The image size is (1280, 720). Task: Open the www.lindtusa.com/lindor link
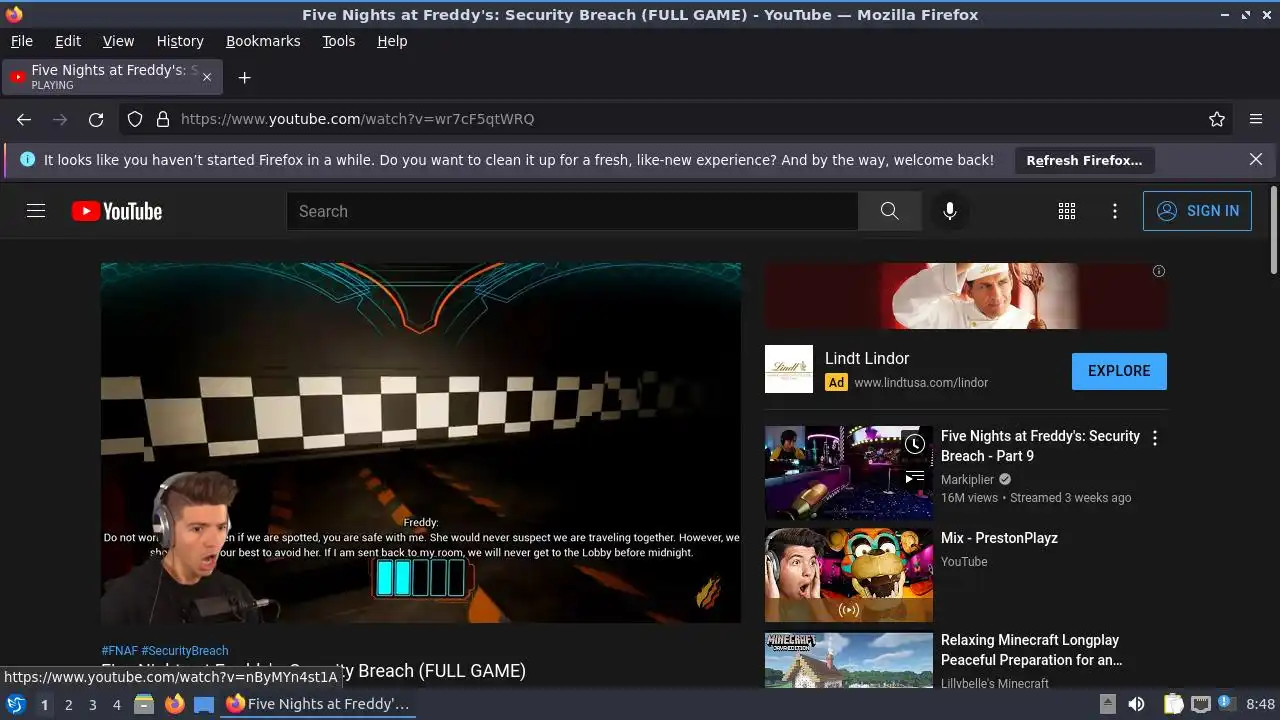pos(921,382)
